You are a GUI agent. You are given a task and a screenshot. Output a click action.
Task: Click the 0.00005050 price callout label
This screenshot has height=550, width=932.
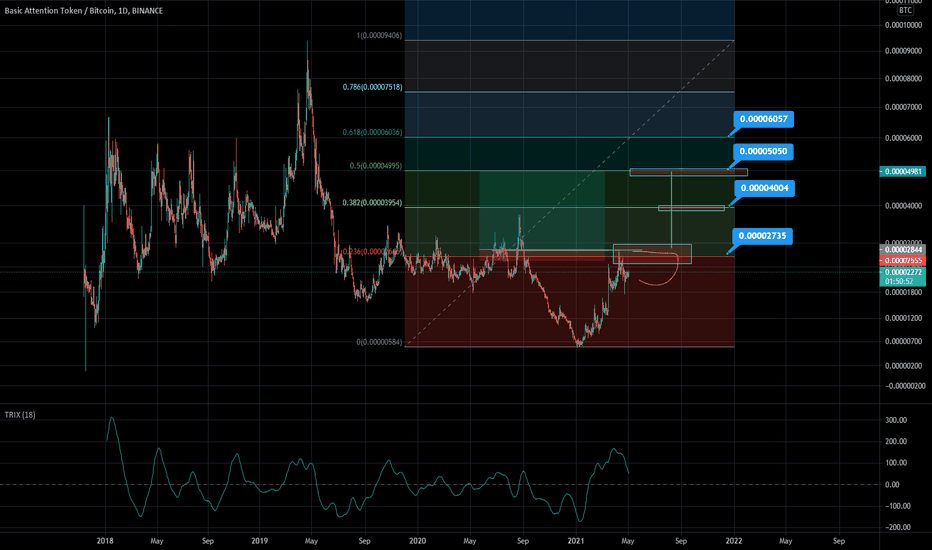click(764, 152)
